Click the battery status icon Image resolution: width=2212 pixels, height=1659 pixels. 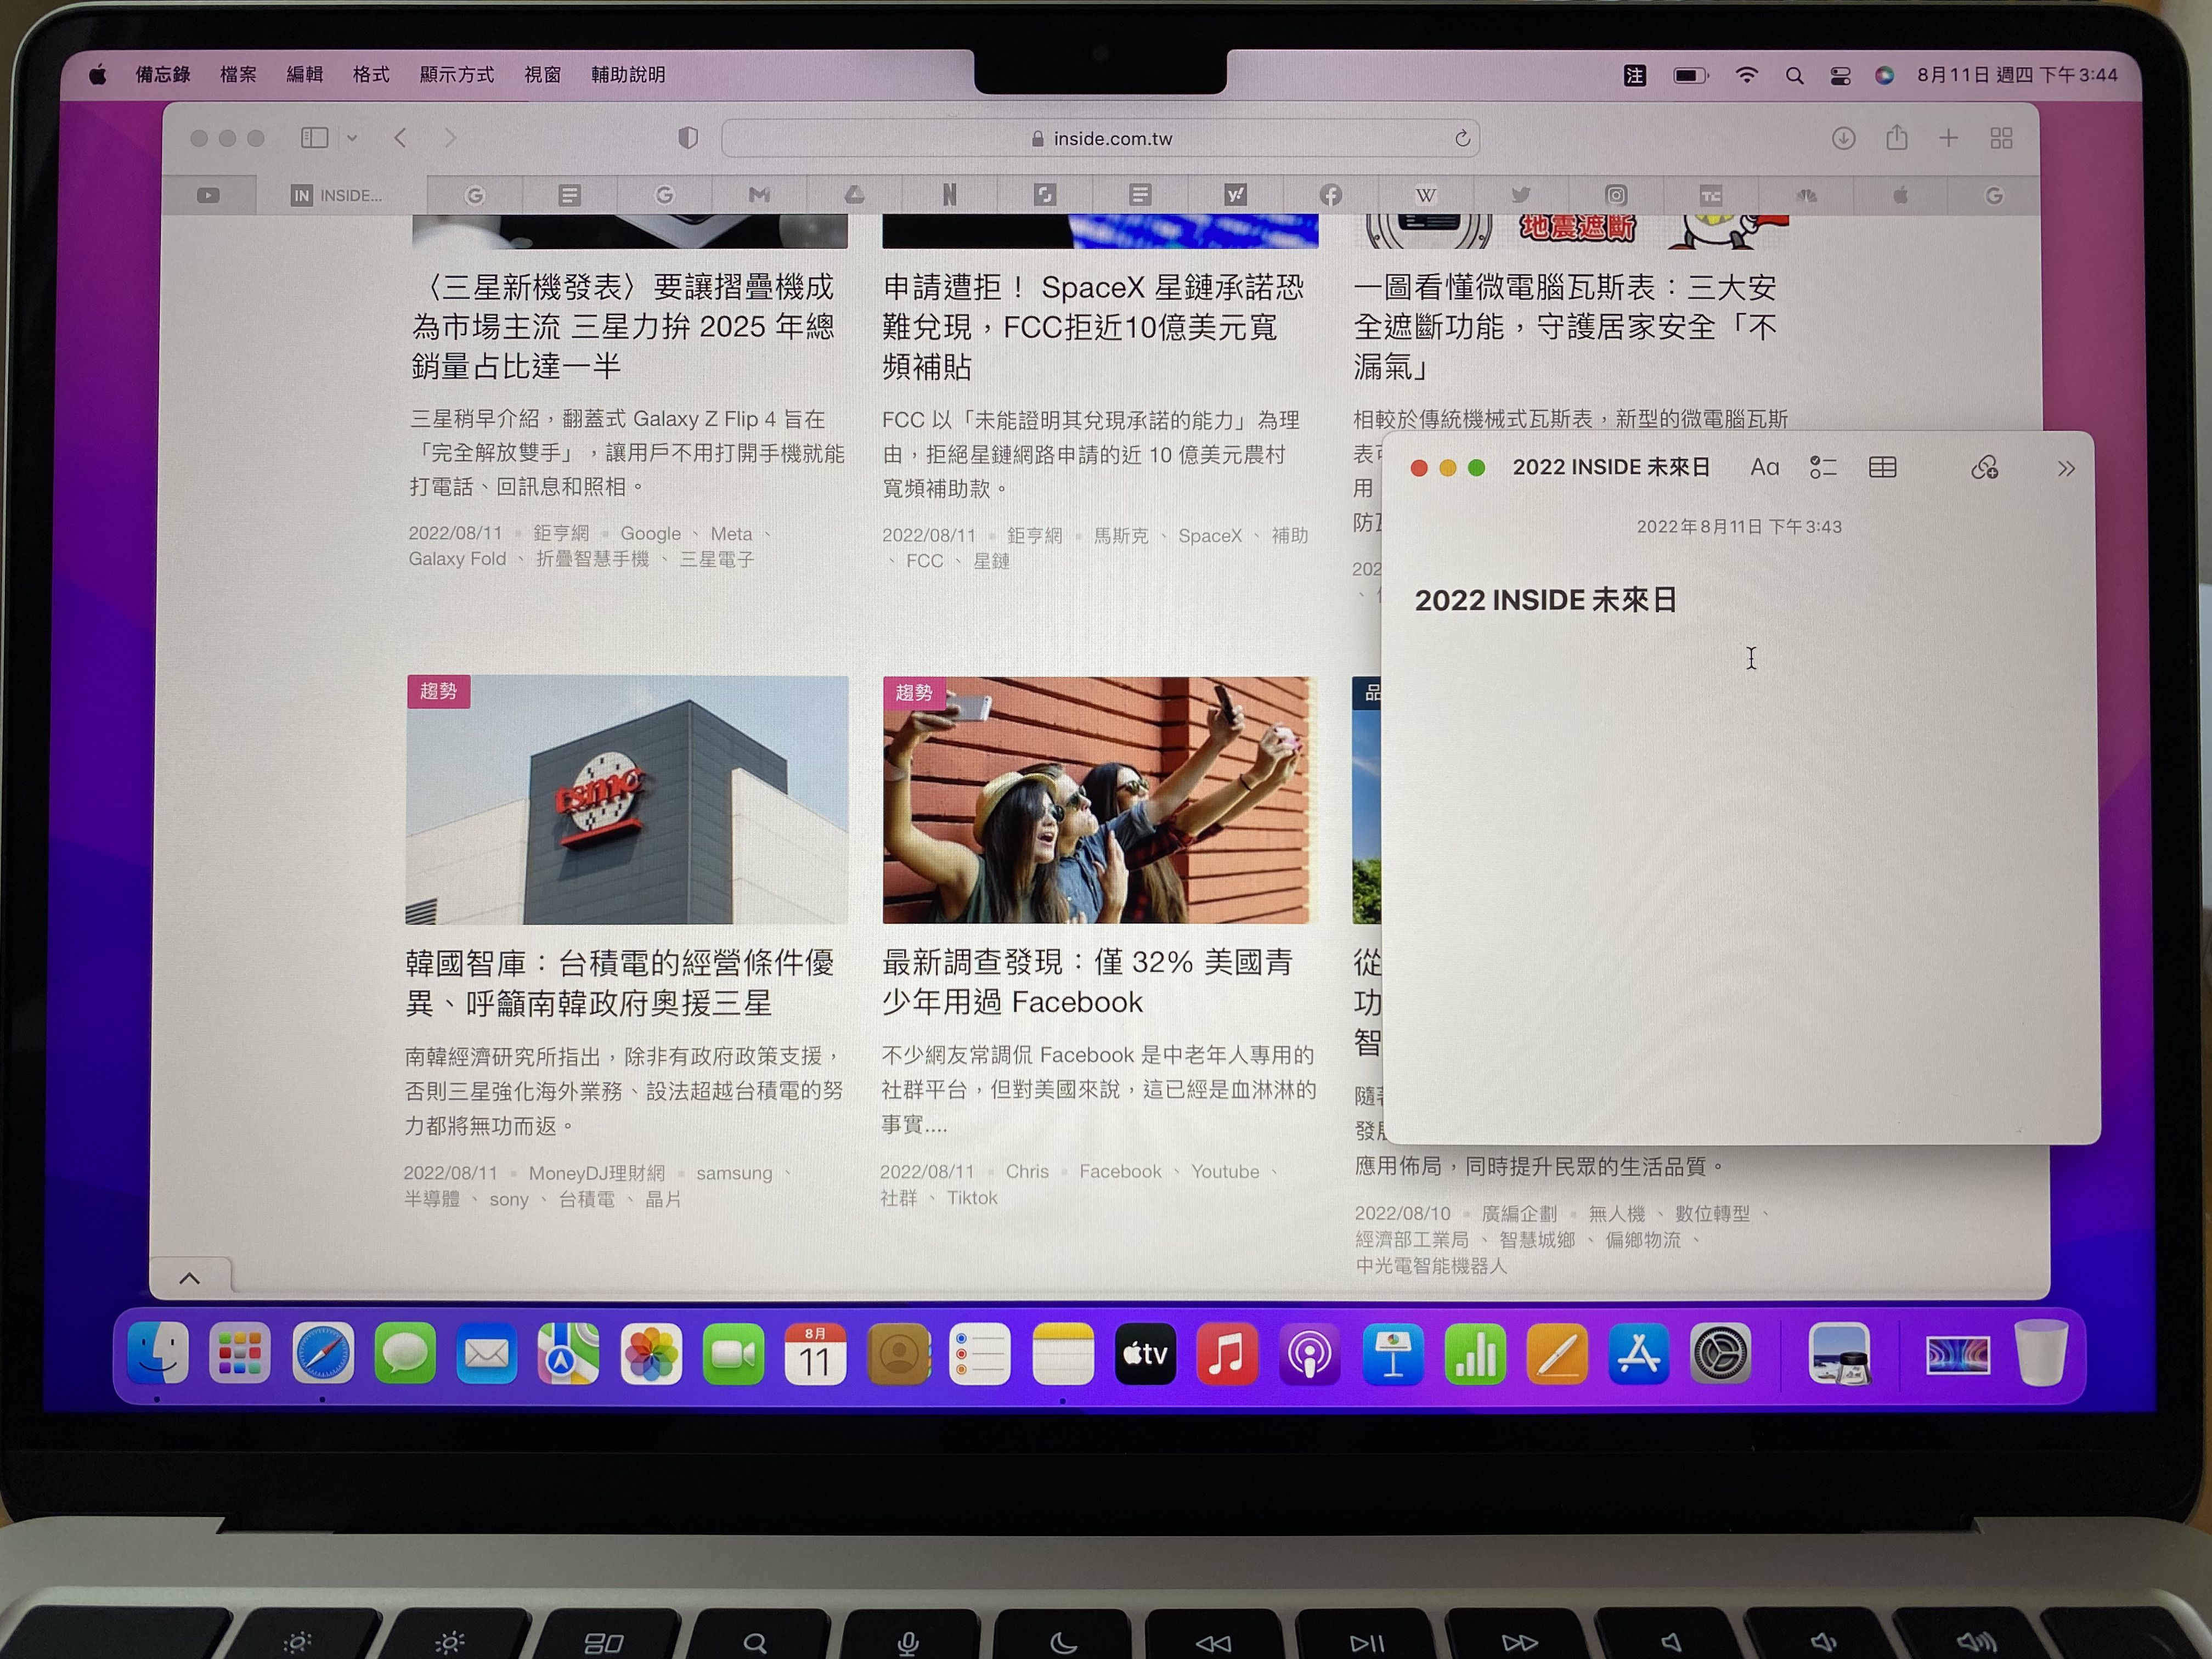pos(1691,76)
